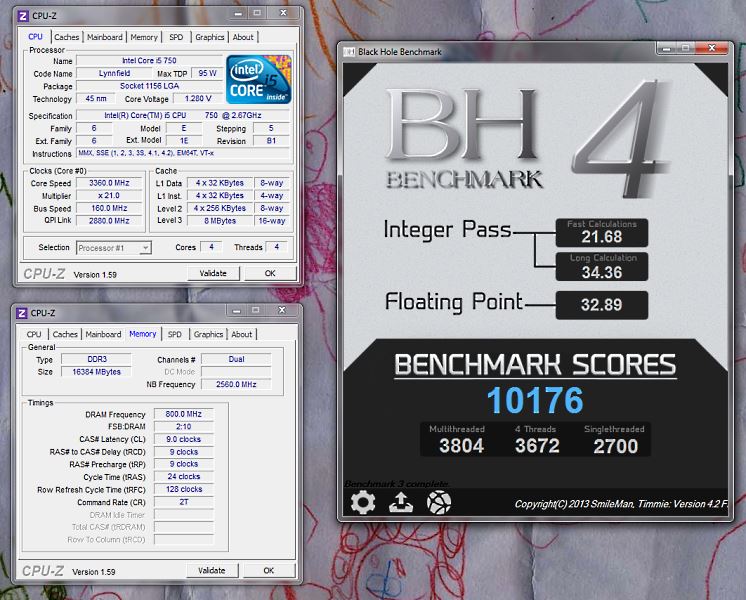746x600 pixels.
Task: Click OK in the CPU tab window
Action: click(x=270, y=273)
